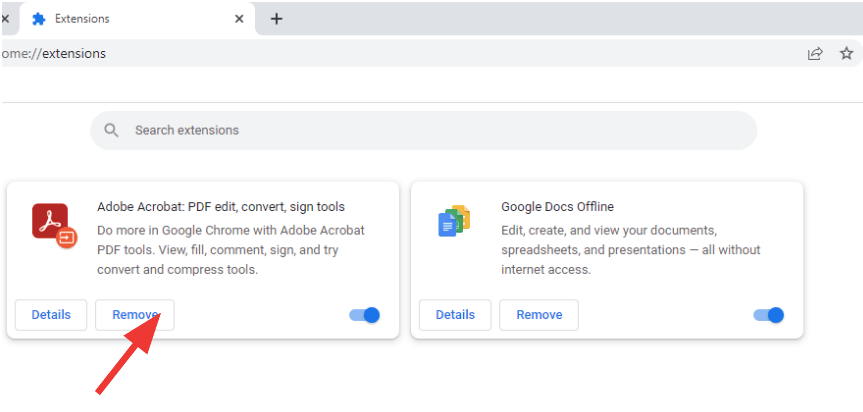Screen dimensions: 863x412
Task: Open a new tab with plus button
Action: click(x=277, y=19)
